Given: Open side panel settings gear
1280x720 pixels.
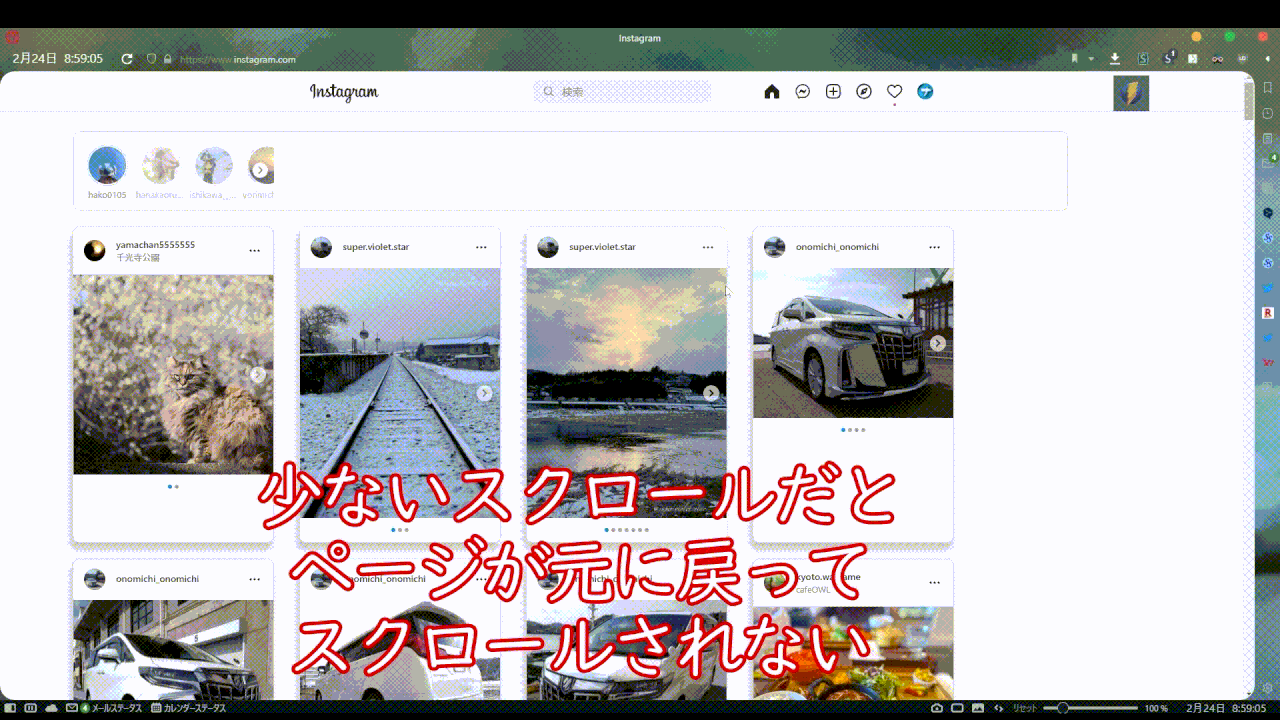Looking at the screenshot, I should click(x=1267, y=688).
